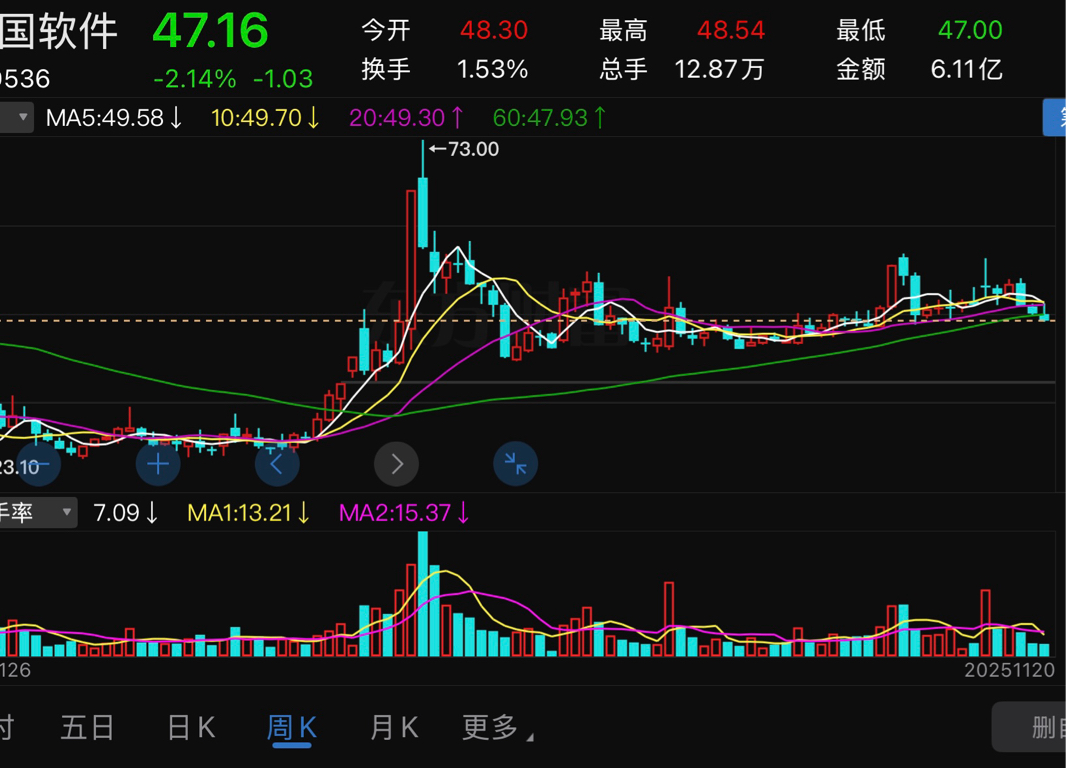1066x769 pixels.
Task: Move chart right with forward chevron
Action: coord(396,464)
